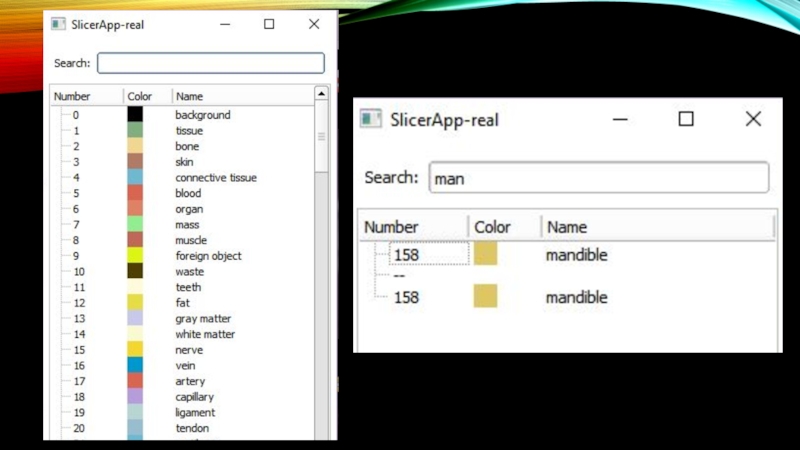Click the empty Search field in left window

[x=211, y=63]
